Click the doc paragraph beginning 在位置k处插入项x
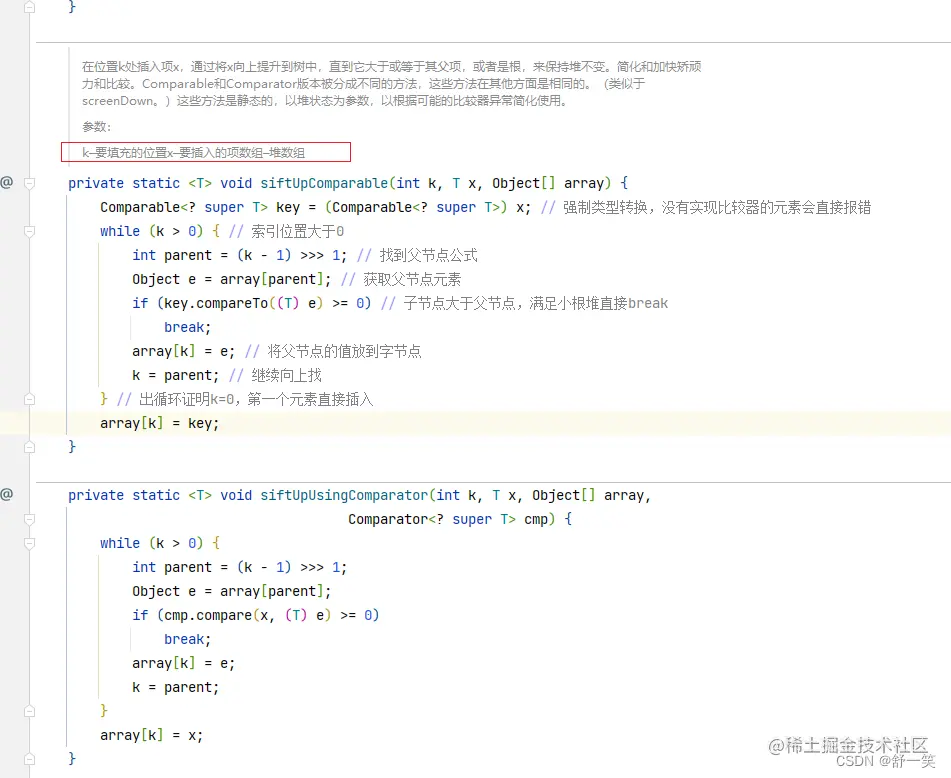 [392, 84]
